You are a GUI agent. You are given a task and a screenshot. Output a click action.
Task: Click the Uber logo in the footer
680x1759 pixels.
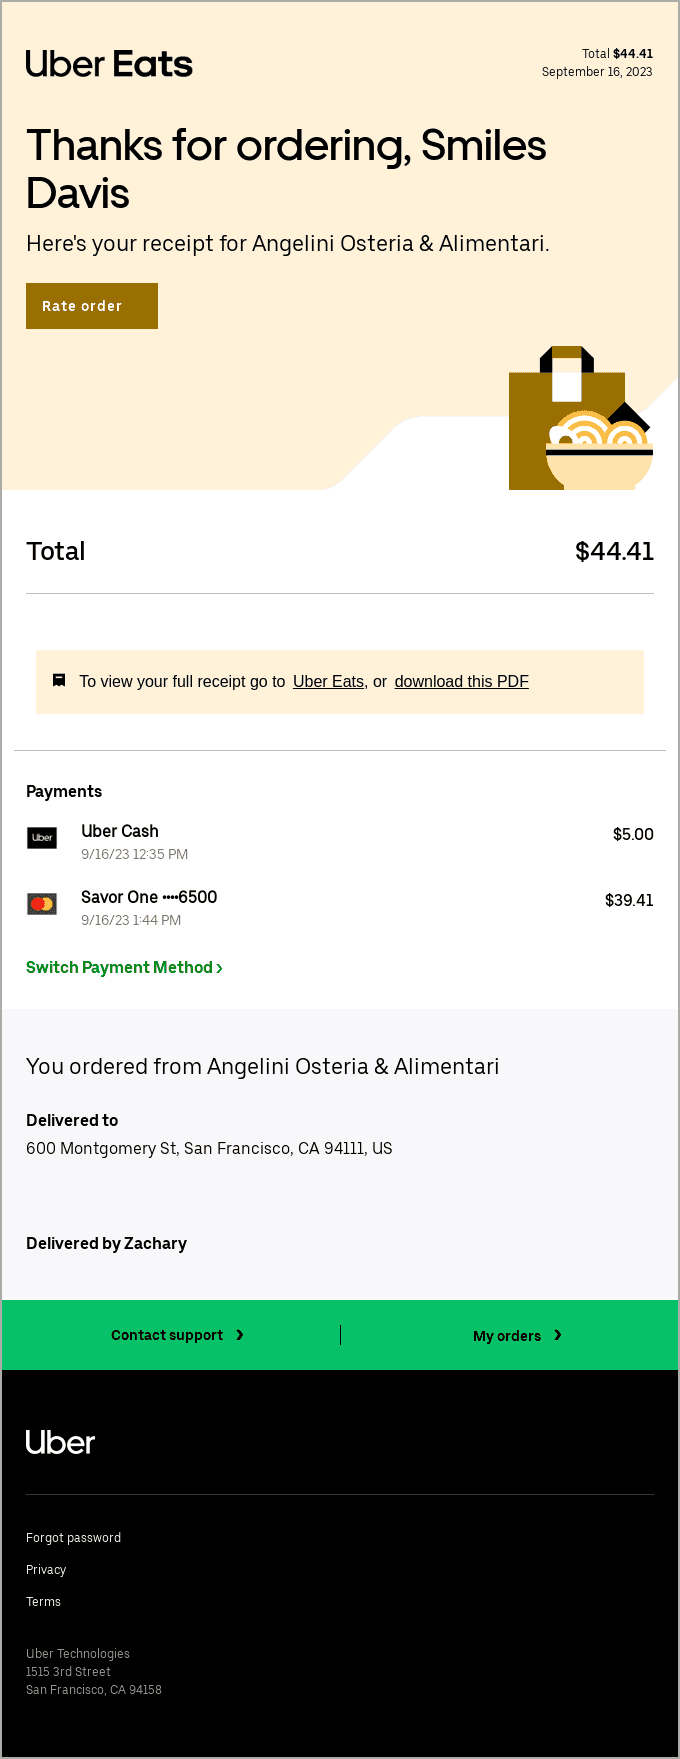pyautogui.click(x=60, y=1441)
